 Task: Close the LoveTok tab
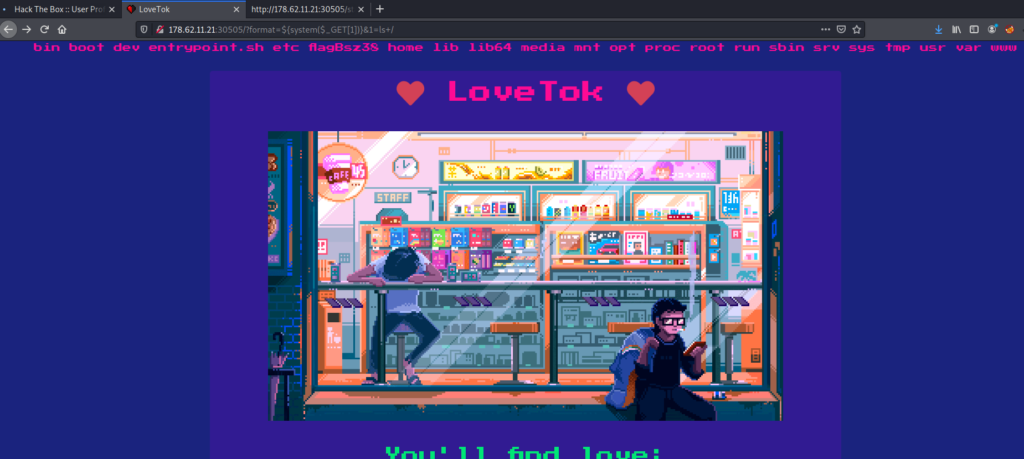[236, 10]
